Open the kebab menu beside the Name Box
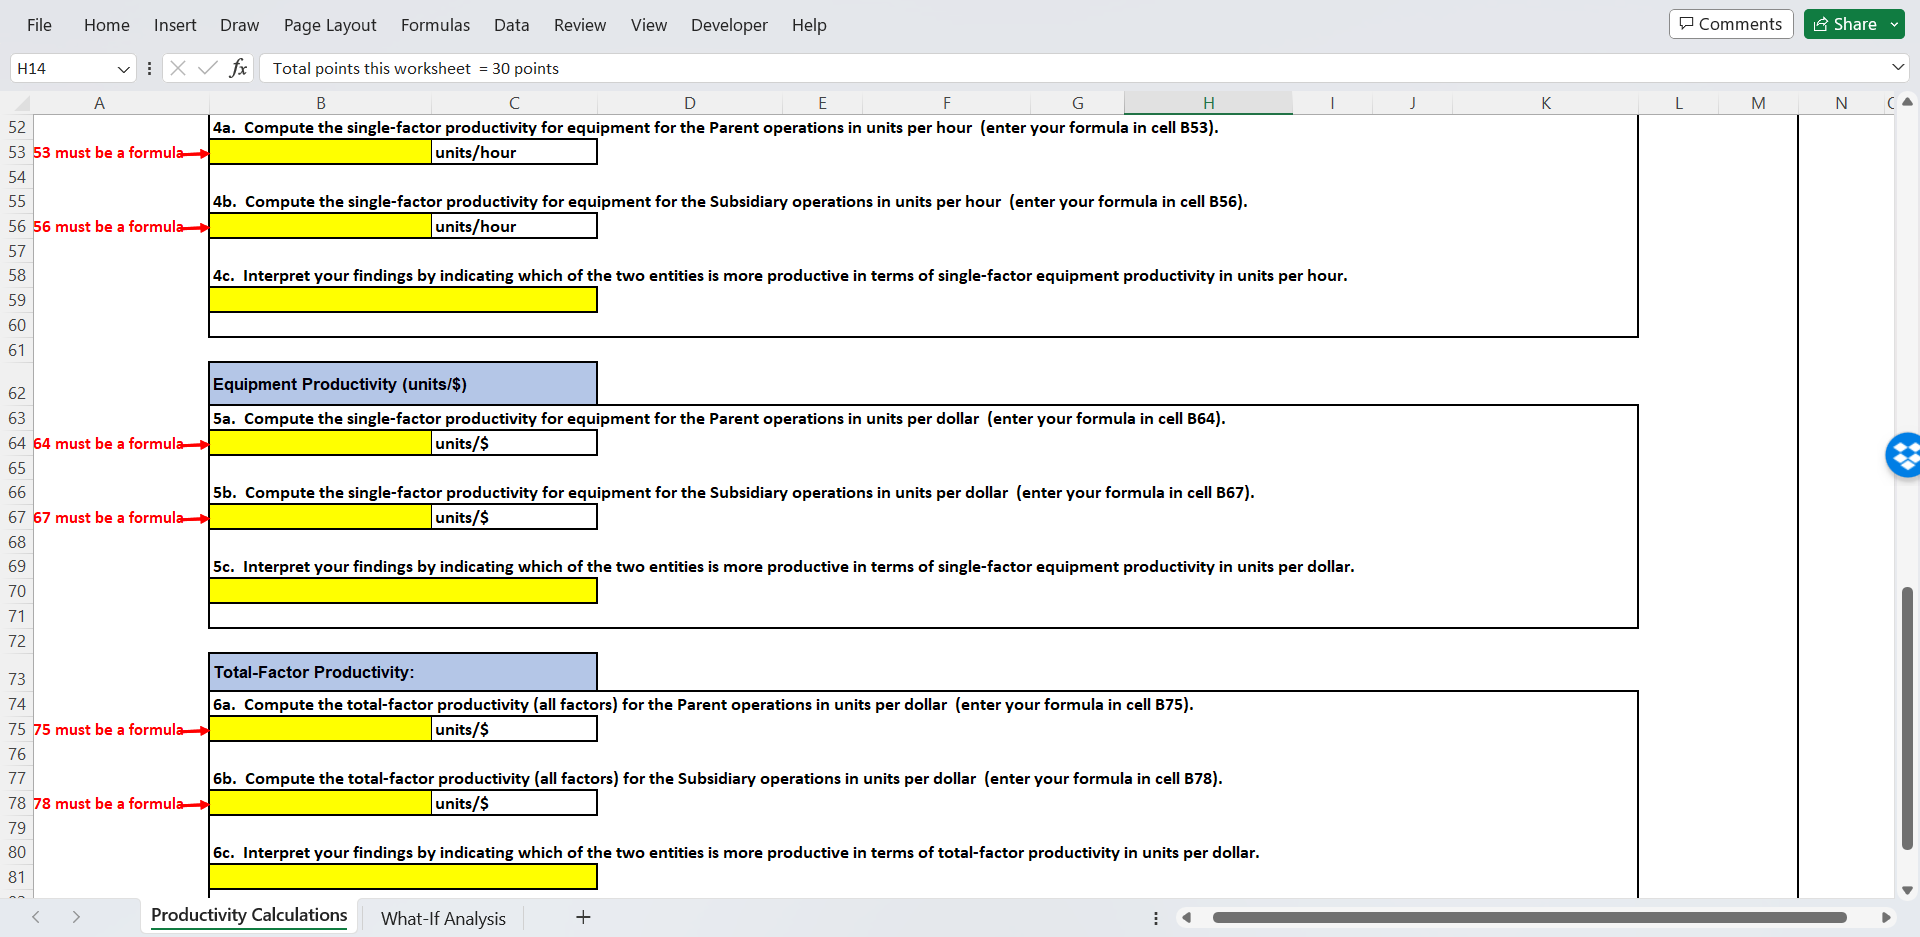 (x=149, y=68)
